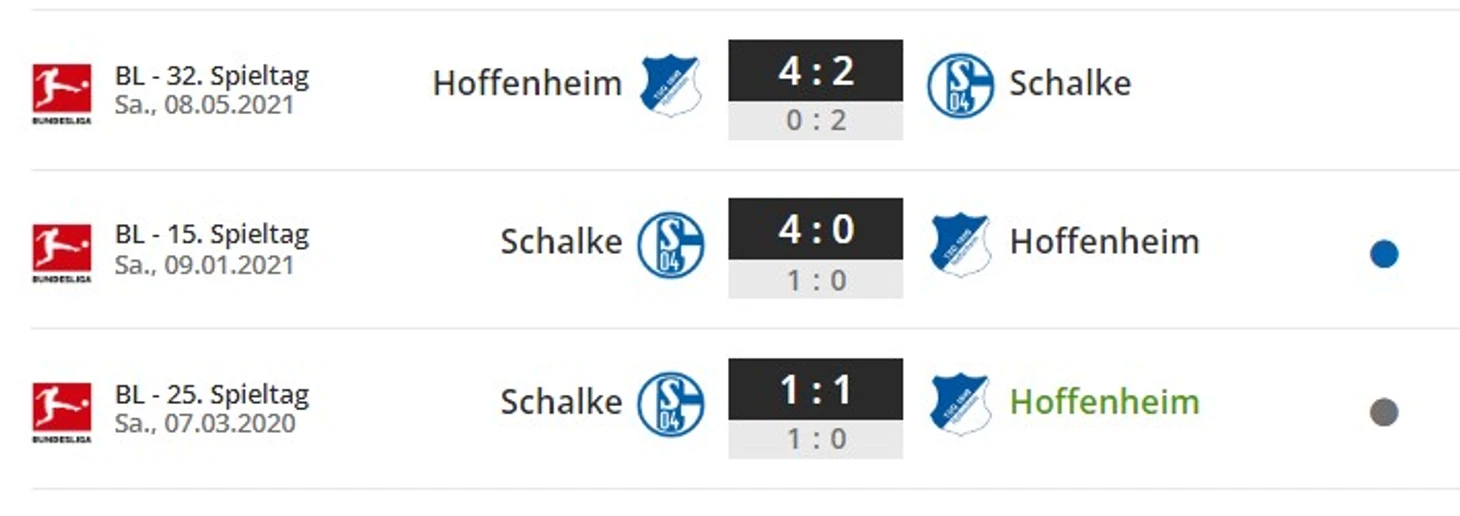Click Schalke crest in 25. Spieltag row
Viewport: 1460px width, 516px height.
pyautogui.click(x=670, y=404)
